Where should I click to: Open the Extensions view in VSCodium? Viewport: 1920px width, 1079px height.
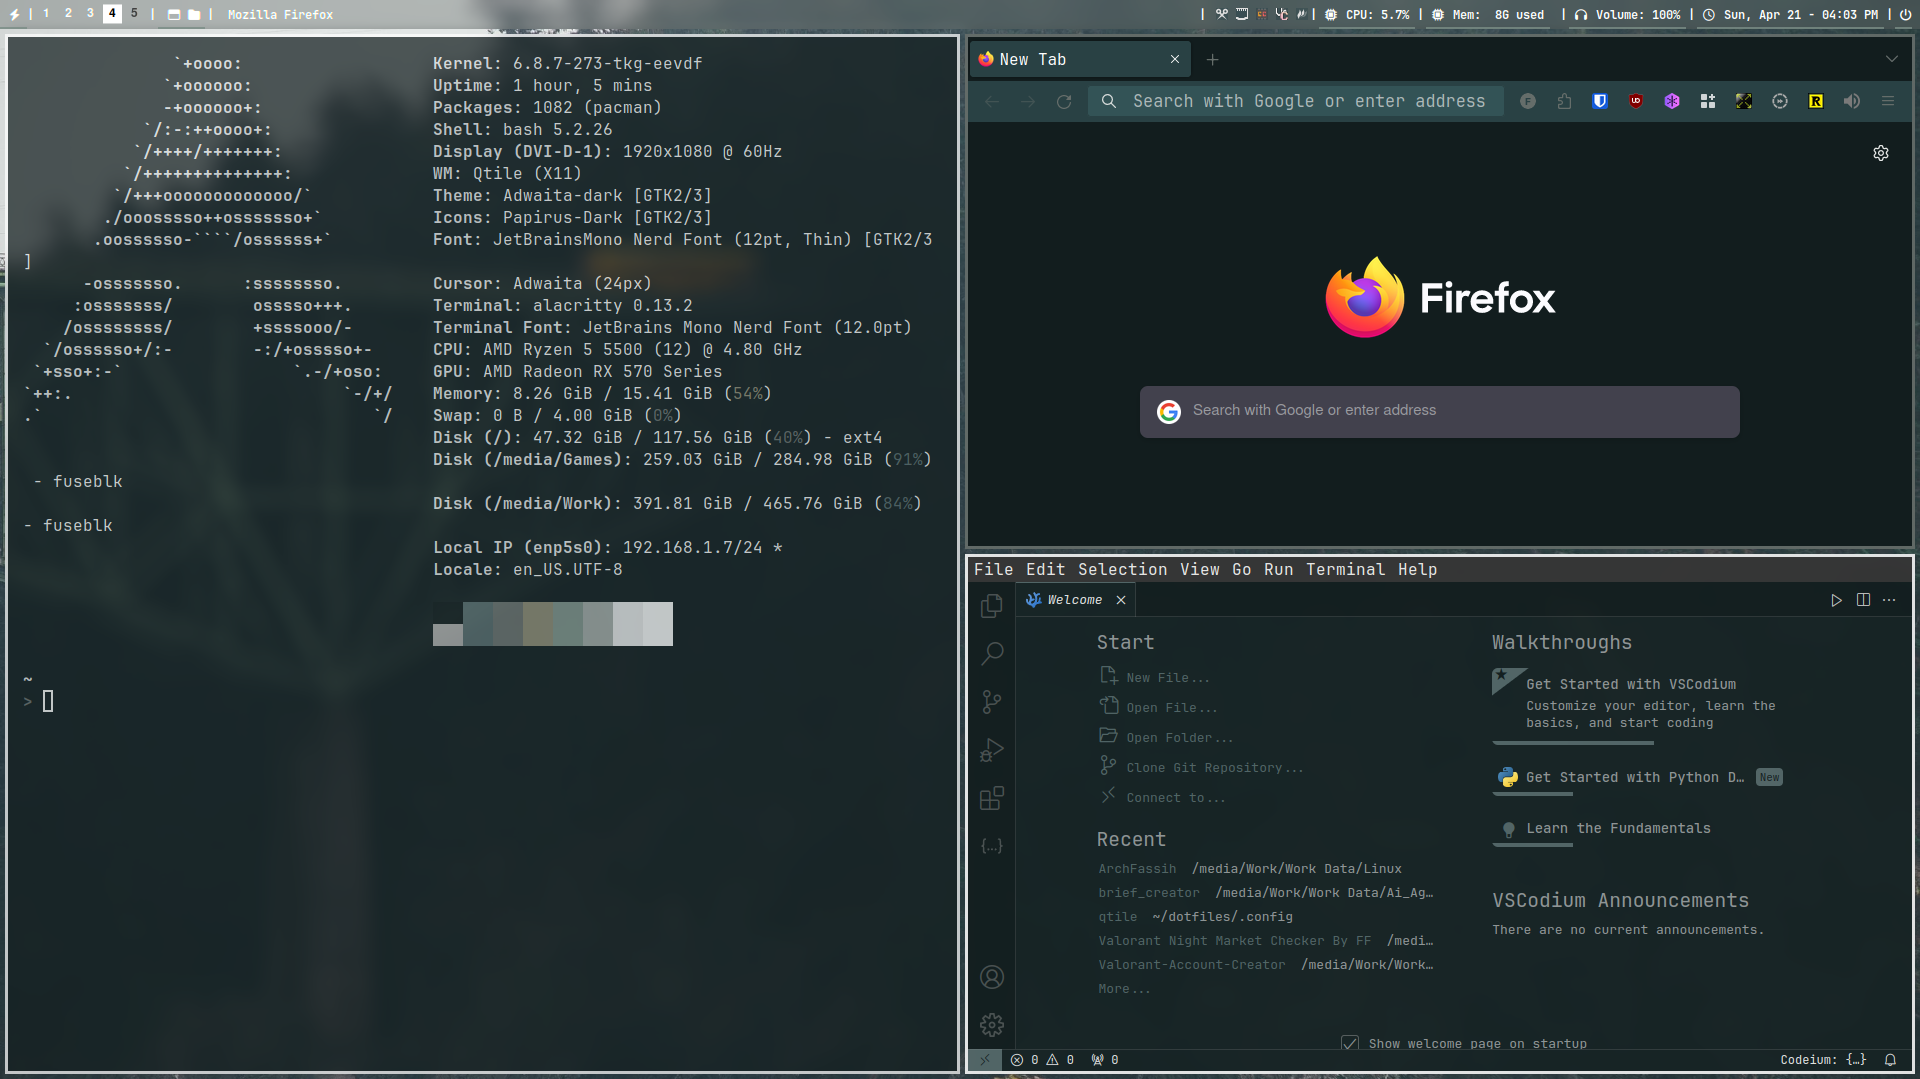(992, 798)
